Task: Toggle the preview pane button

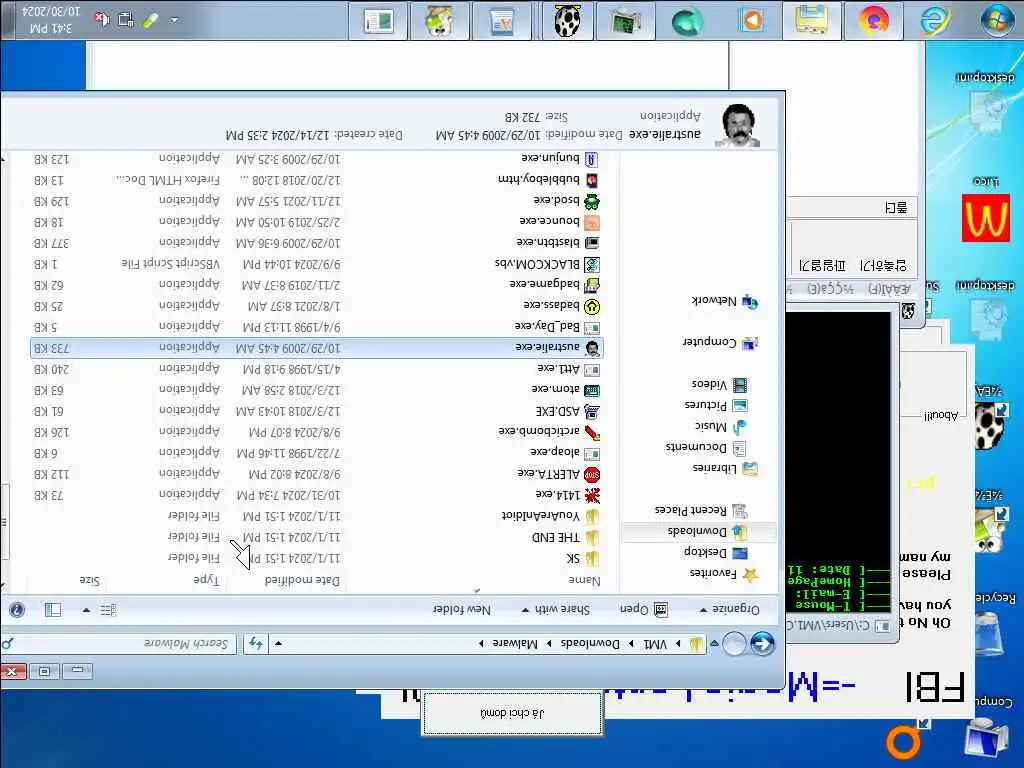Action: [x=53, y=610]
